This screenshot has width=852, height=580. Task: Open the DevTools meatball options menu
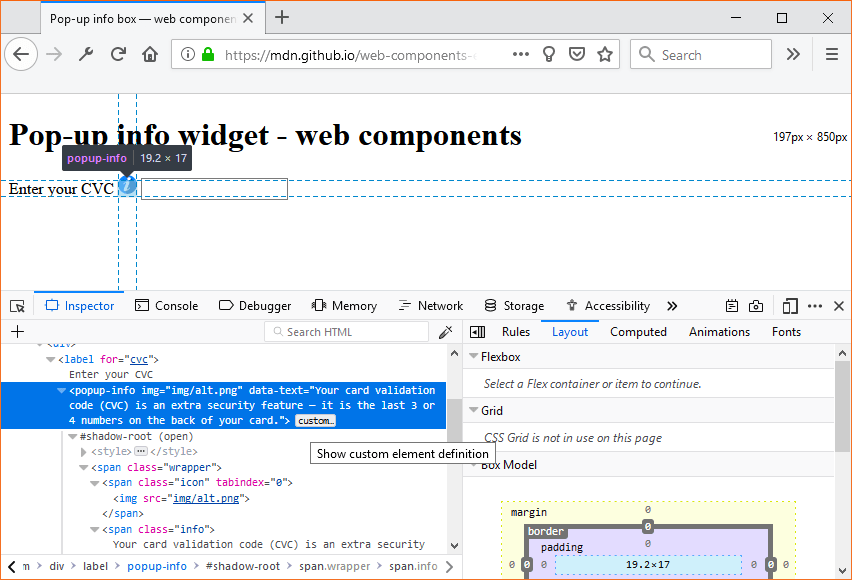coord(815,305)
